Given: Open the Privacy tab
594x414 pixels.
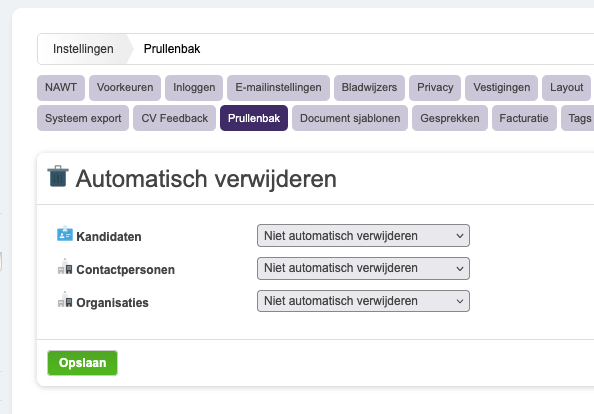Looking at the screenshot, I should pos(435,87).
